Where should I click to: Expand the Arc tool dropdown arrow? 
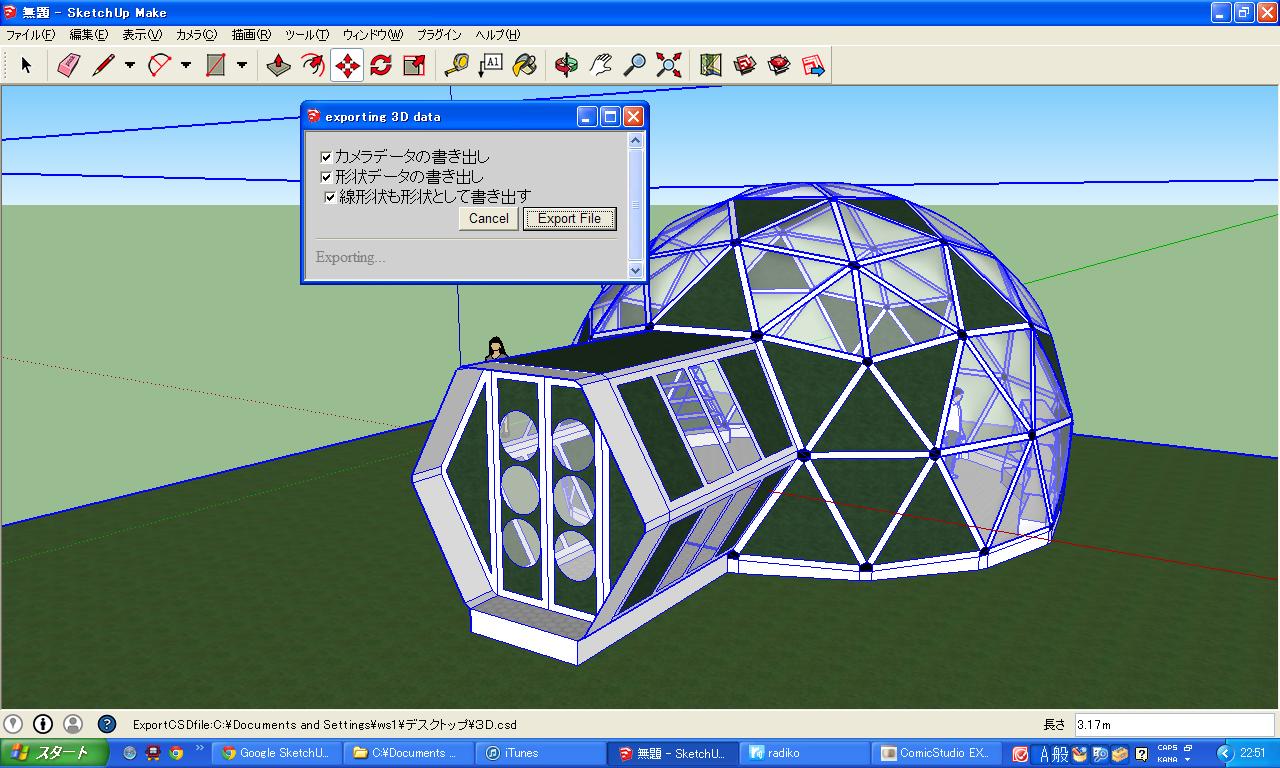186,66
